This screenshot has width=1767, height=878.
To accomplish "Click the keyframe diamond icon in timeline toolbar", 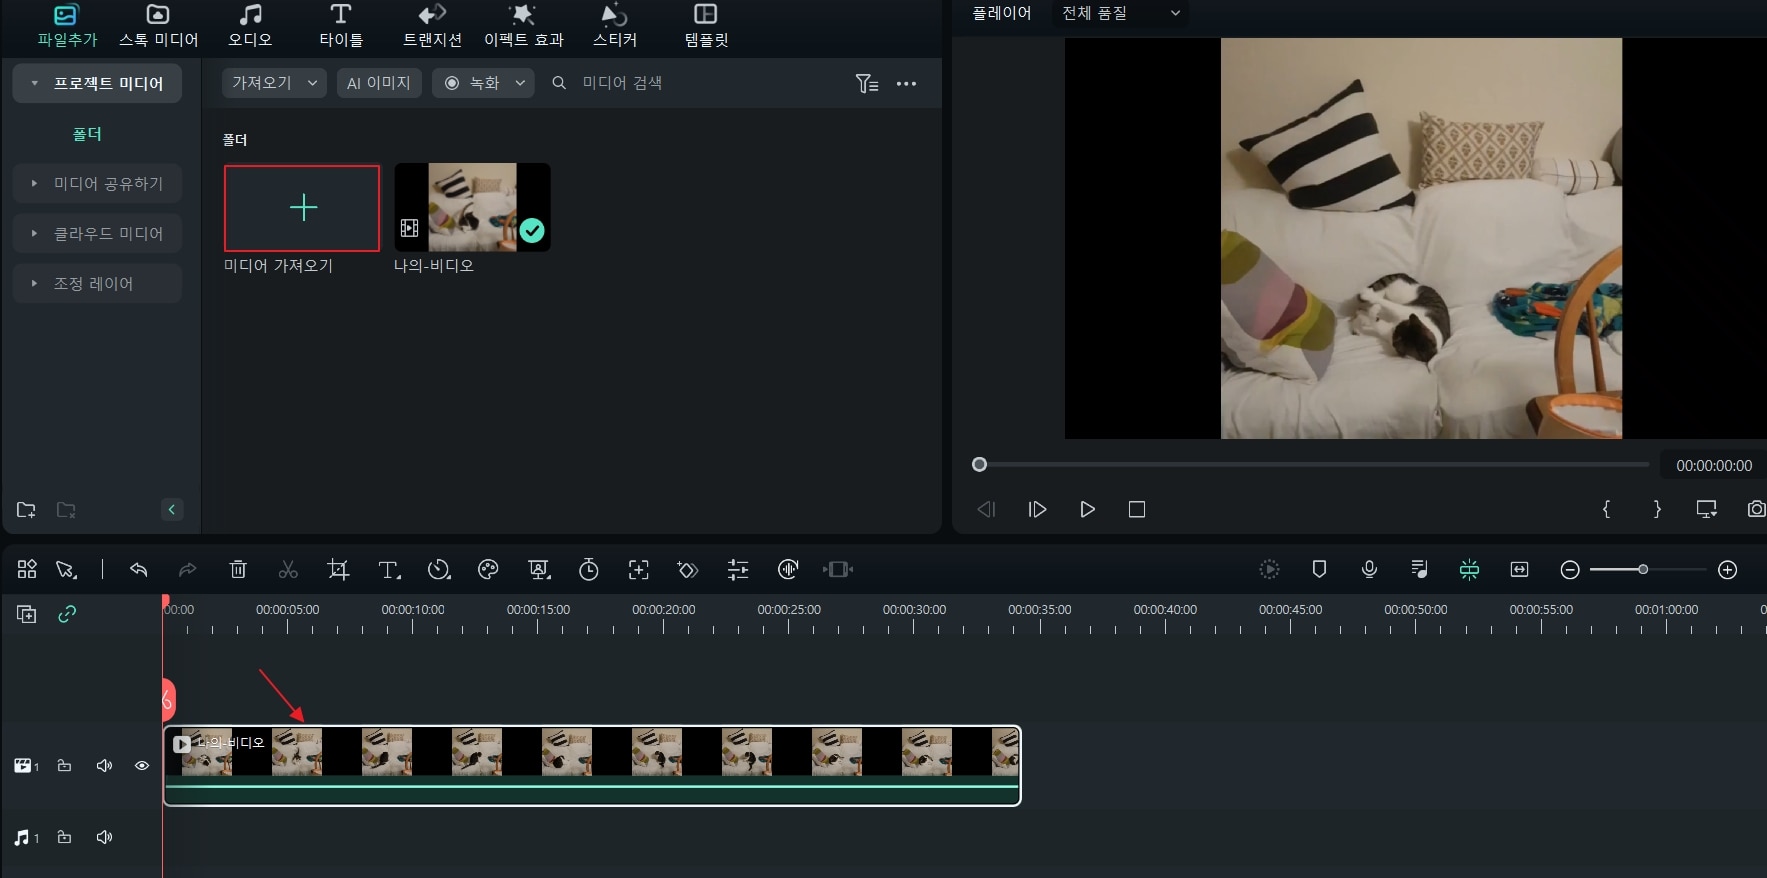I will coord(688,570).
